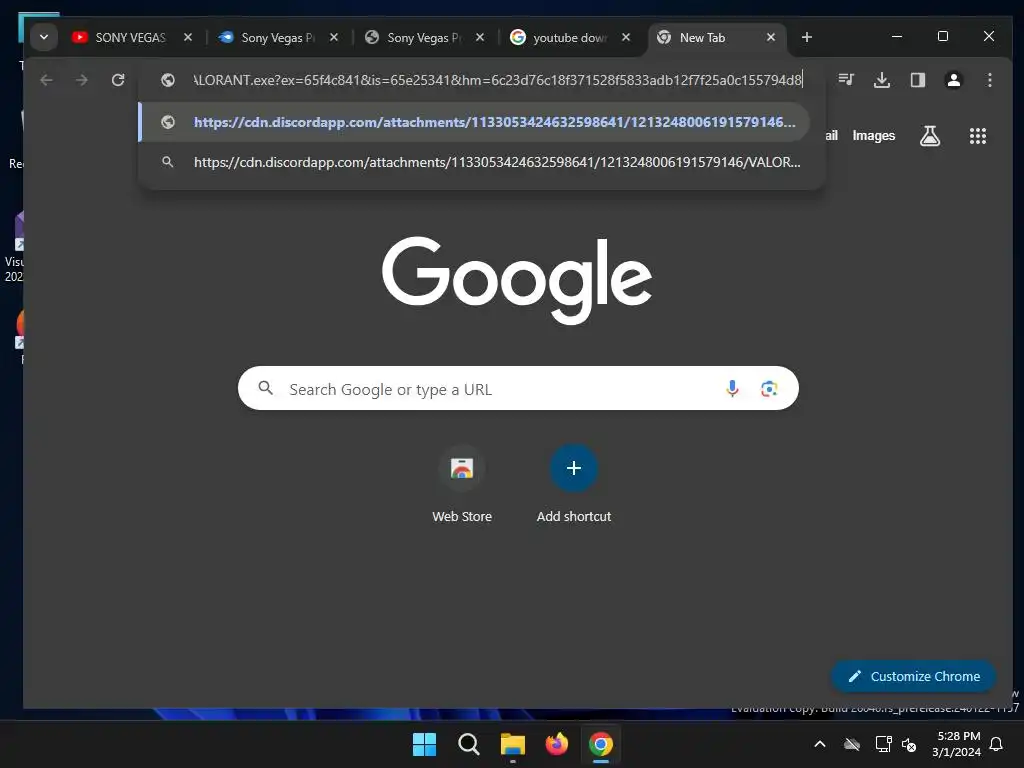Click the address bar URL text
The height and width of the screenshot is (768, 1024).
498,80
